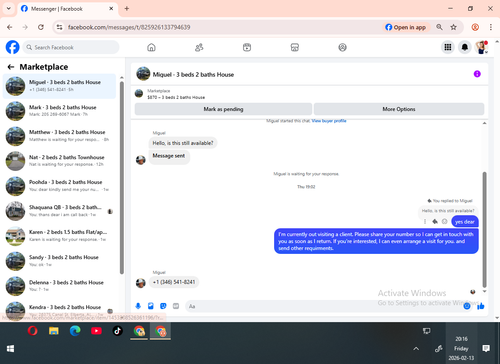Open Sandy - 3 beds 2 baths House chat
The height and width of the screenshot is (364, 500).
[59, 261]
